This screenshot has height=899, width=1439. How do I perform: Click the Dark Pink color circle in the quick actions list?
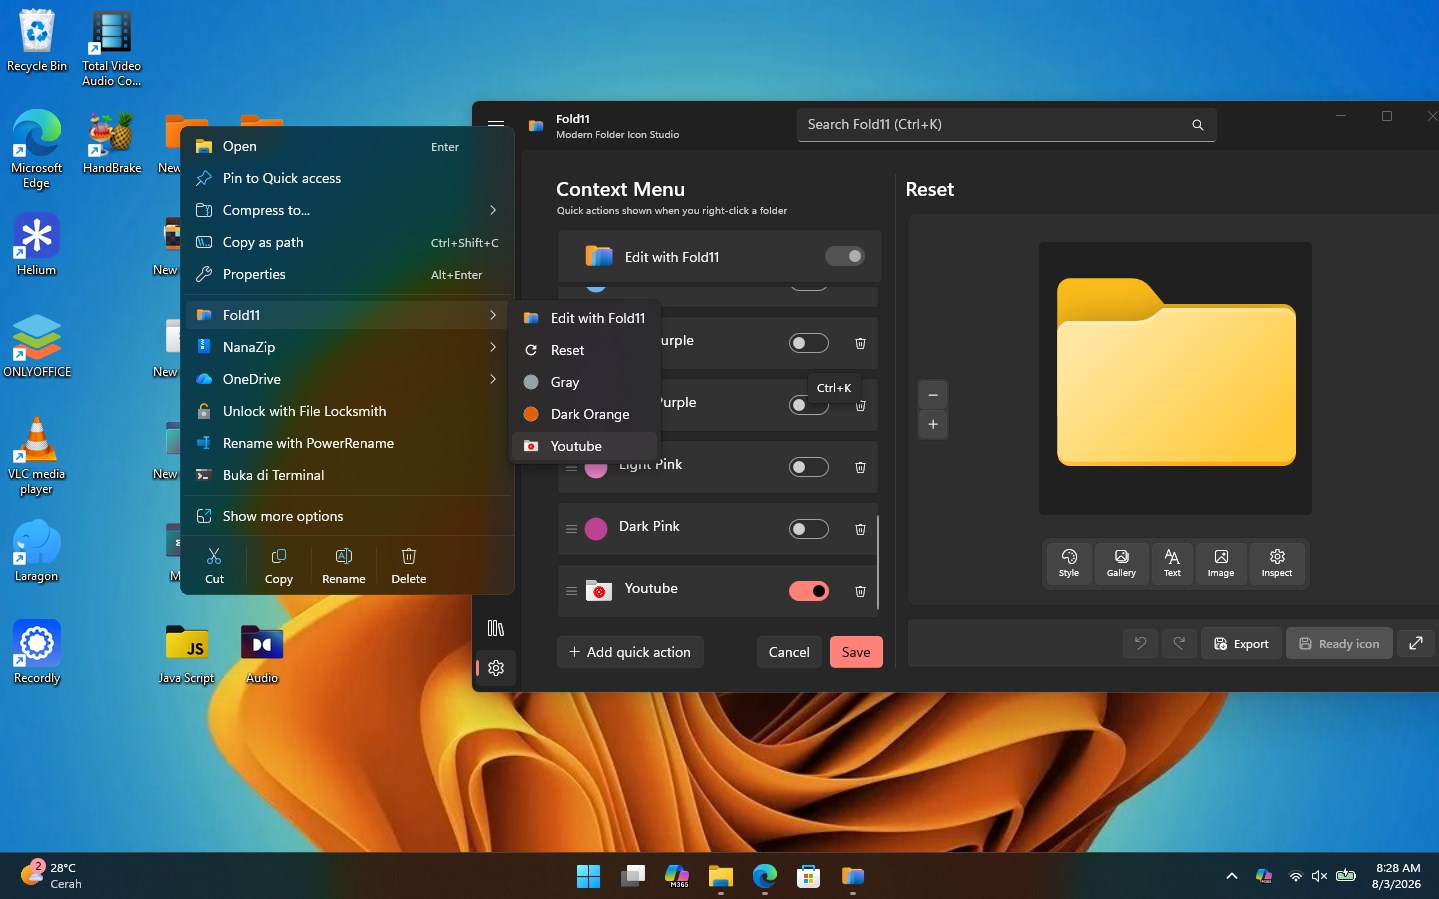(596, 529)
